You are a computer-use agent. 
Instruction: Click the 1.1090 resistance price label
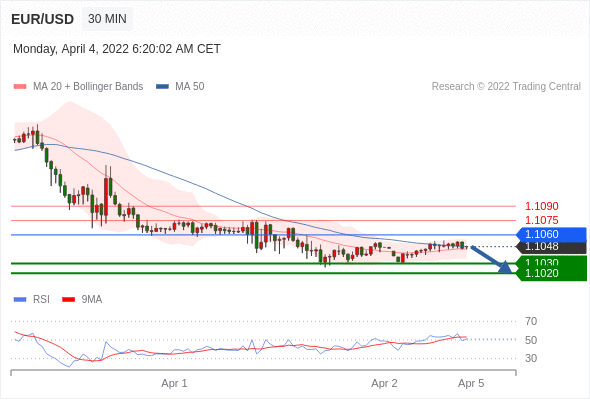coord(541,206)
